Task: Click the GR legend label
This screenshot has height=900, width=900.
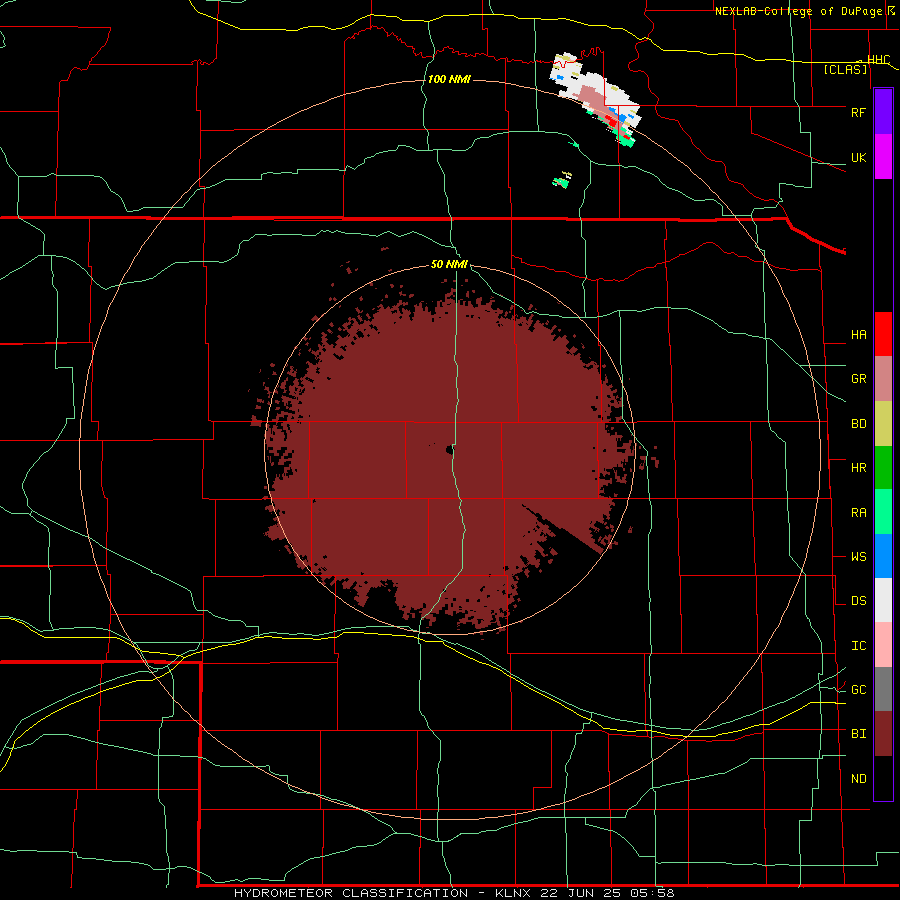Action: 858,379
